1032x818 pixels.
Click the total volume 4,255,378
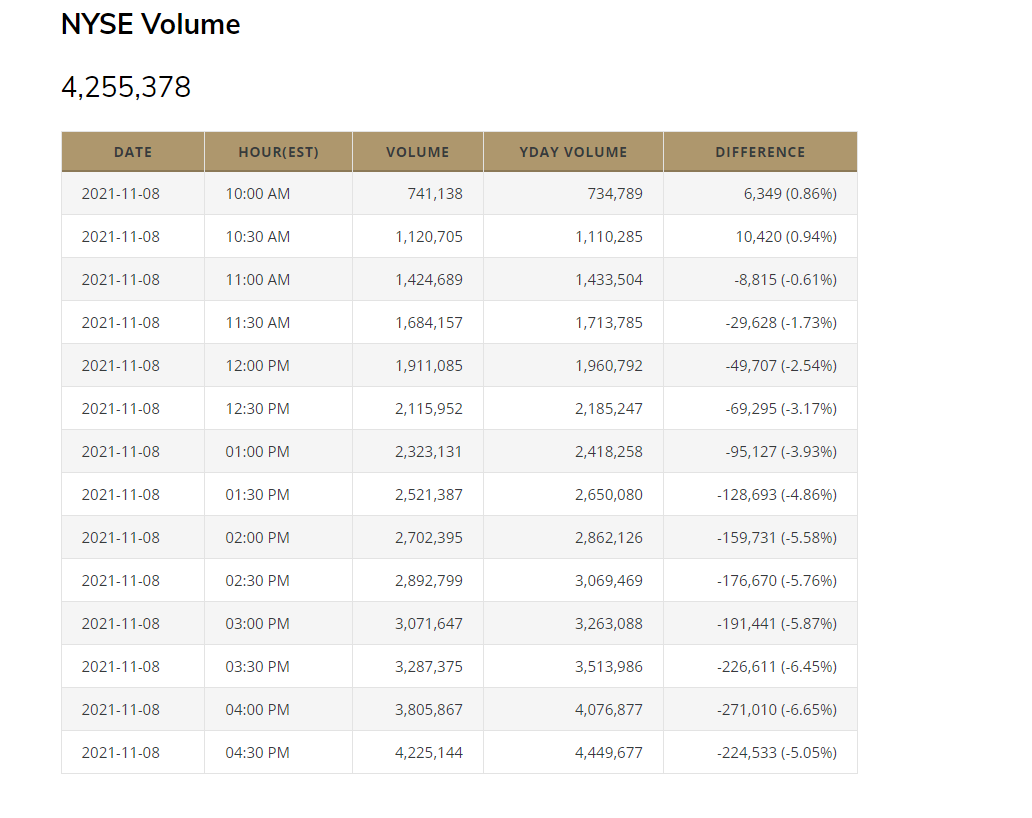coord(126,88)
